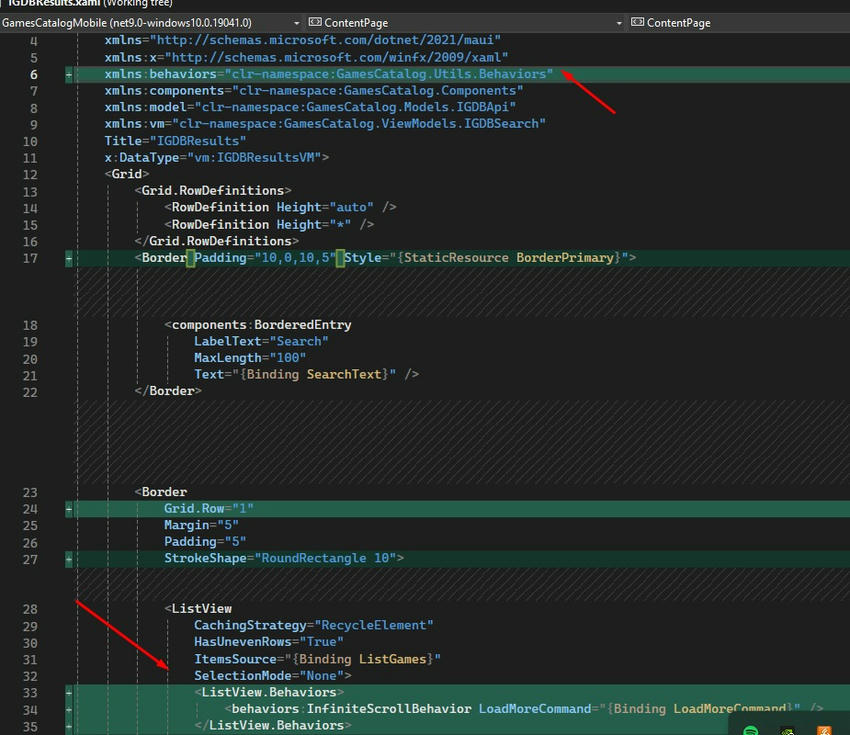Screen dimensions: 850x735
Task: Click the Margin="5" attribute
Action: pos(202,525)
